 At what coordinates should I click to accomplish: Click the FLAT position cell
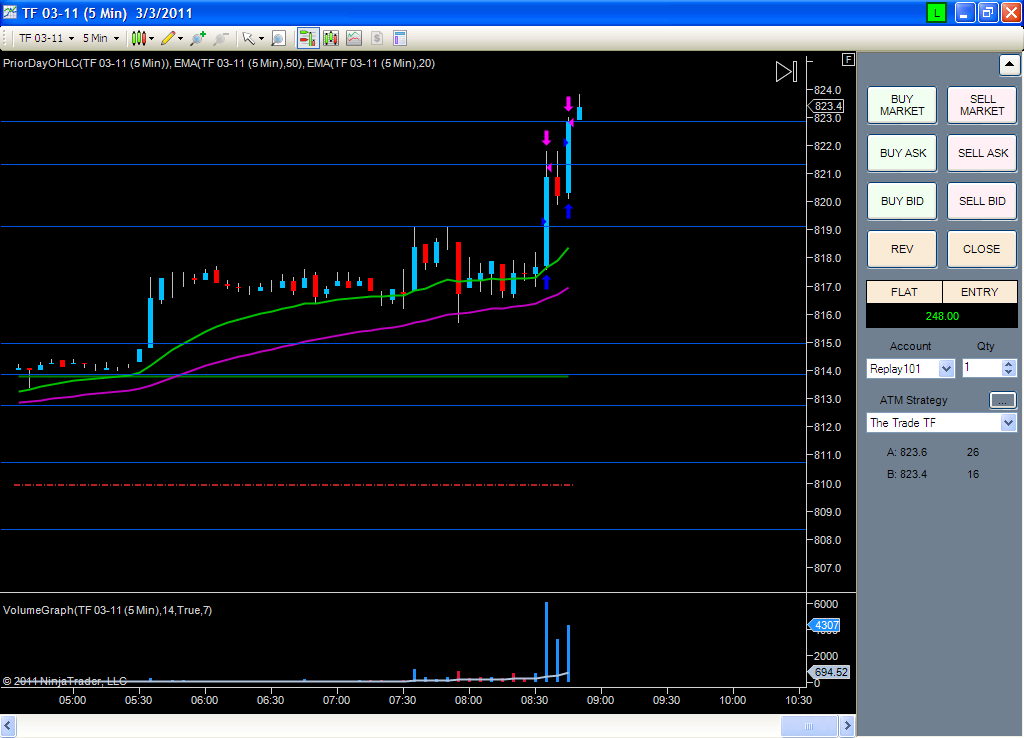pos(904,292)
